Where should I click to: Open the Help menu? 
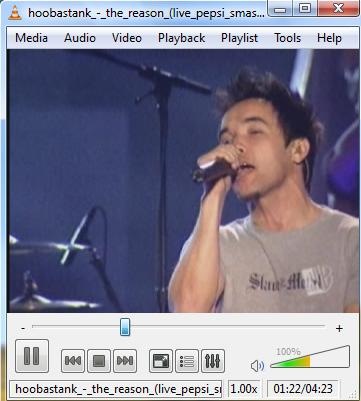click(x=329, y=38)
